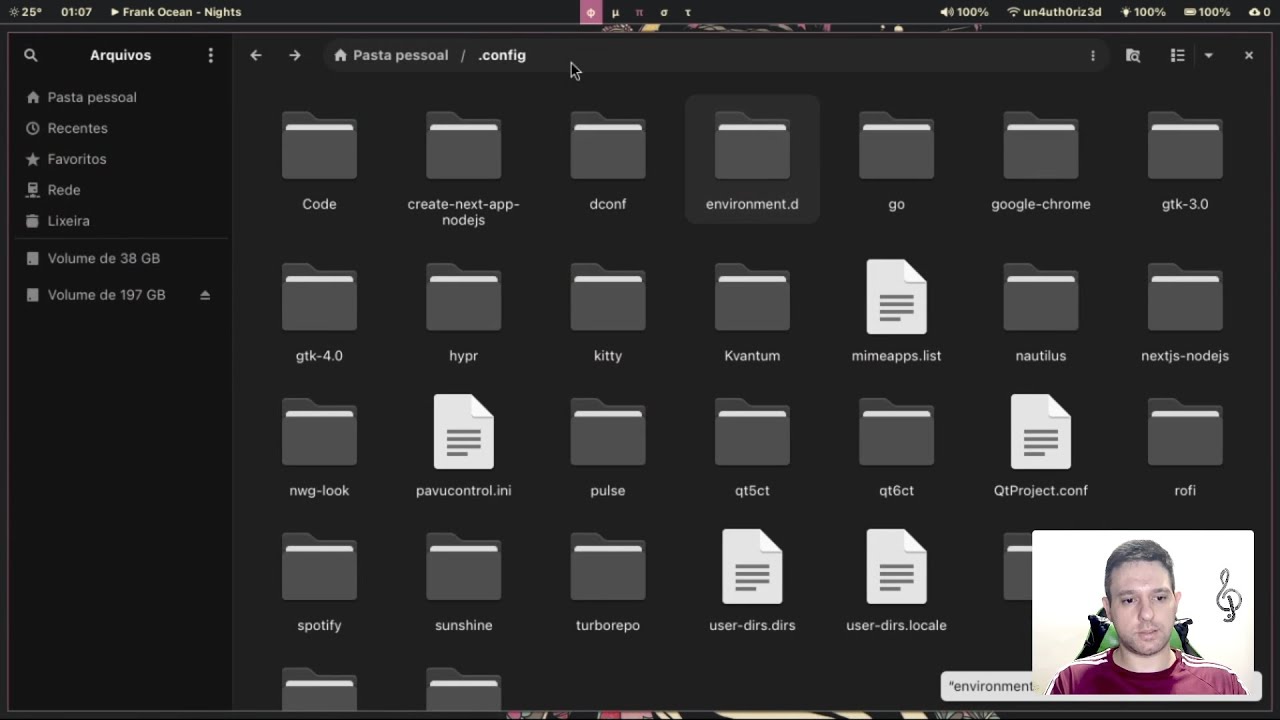Go forward to next folder
This screenshot has height=720, width=1280.
tap(294, 55)
